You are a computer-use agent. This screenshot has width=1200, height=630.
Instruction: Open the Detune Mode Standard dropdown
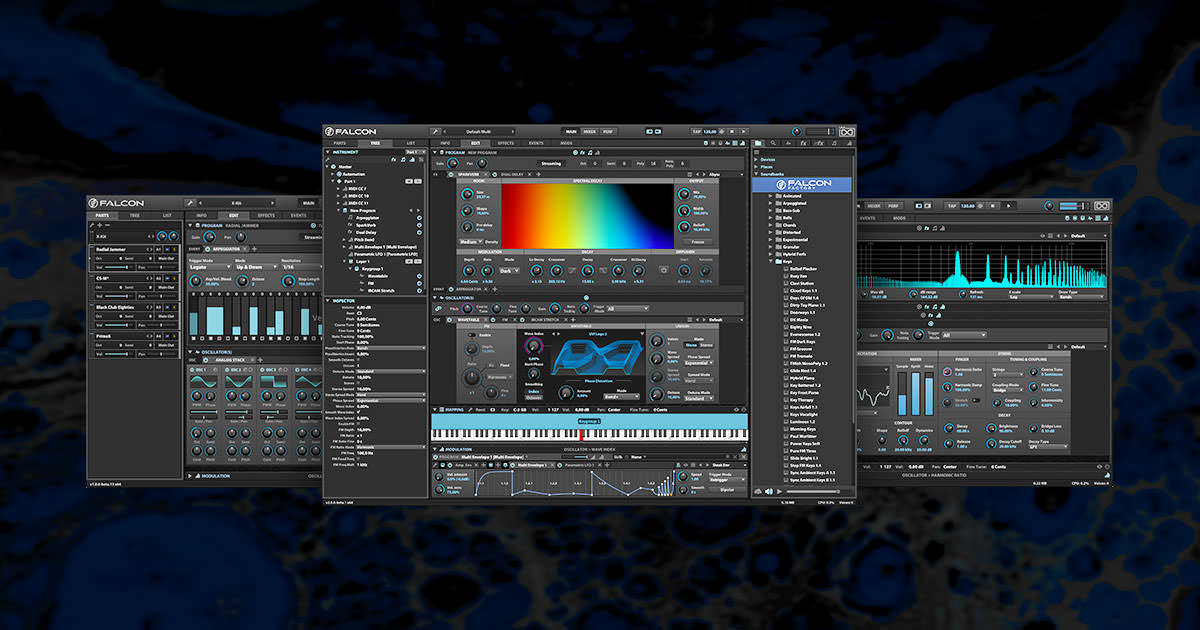(x=697, y=398)
